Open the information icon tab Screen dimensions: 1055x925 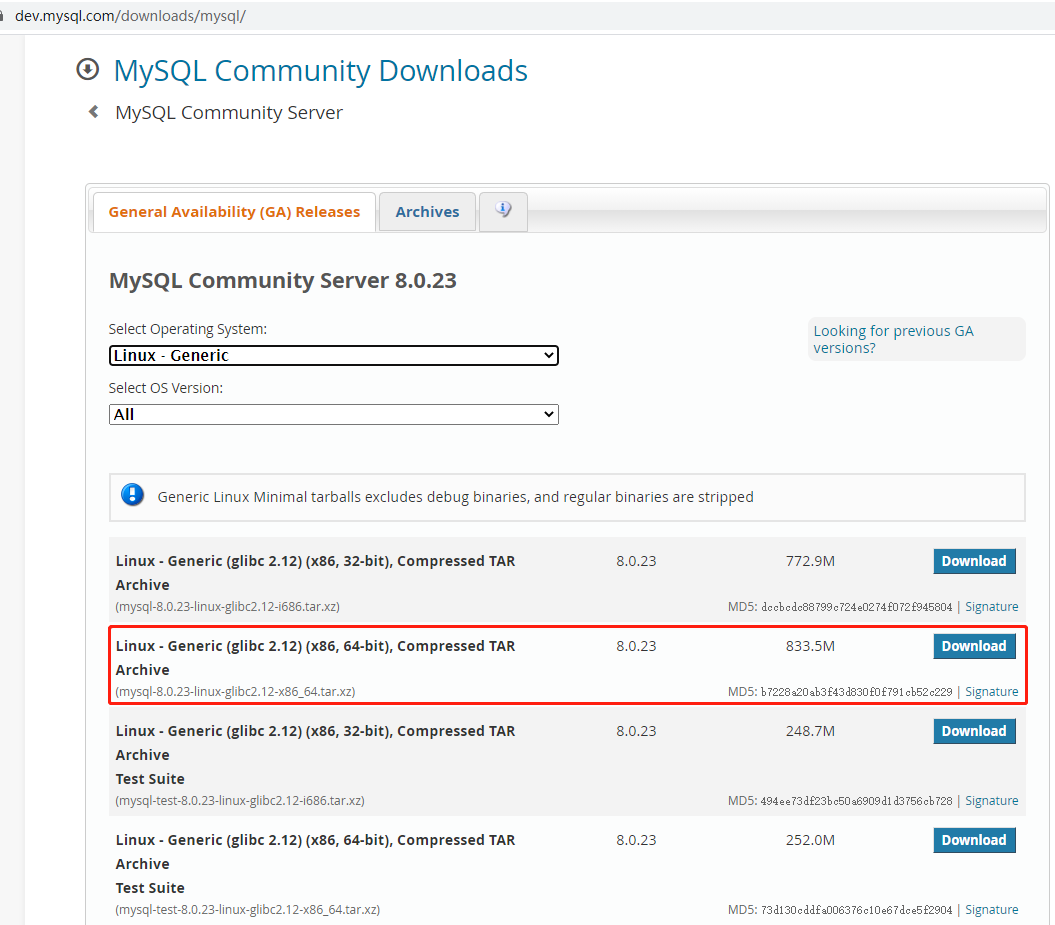(x=503, y=211)
